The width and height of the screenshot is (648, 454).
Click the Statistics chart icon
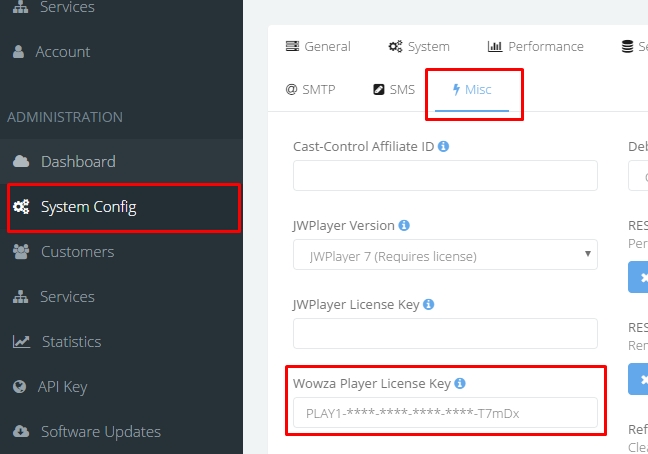(x=21, y=342)
